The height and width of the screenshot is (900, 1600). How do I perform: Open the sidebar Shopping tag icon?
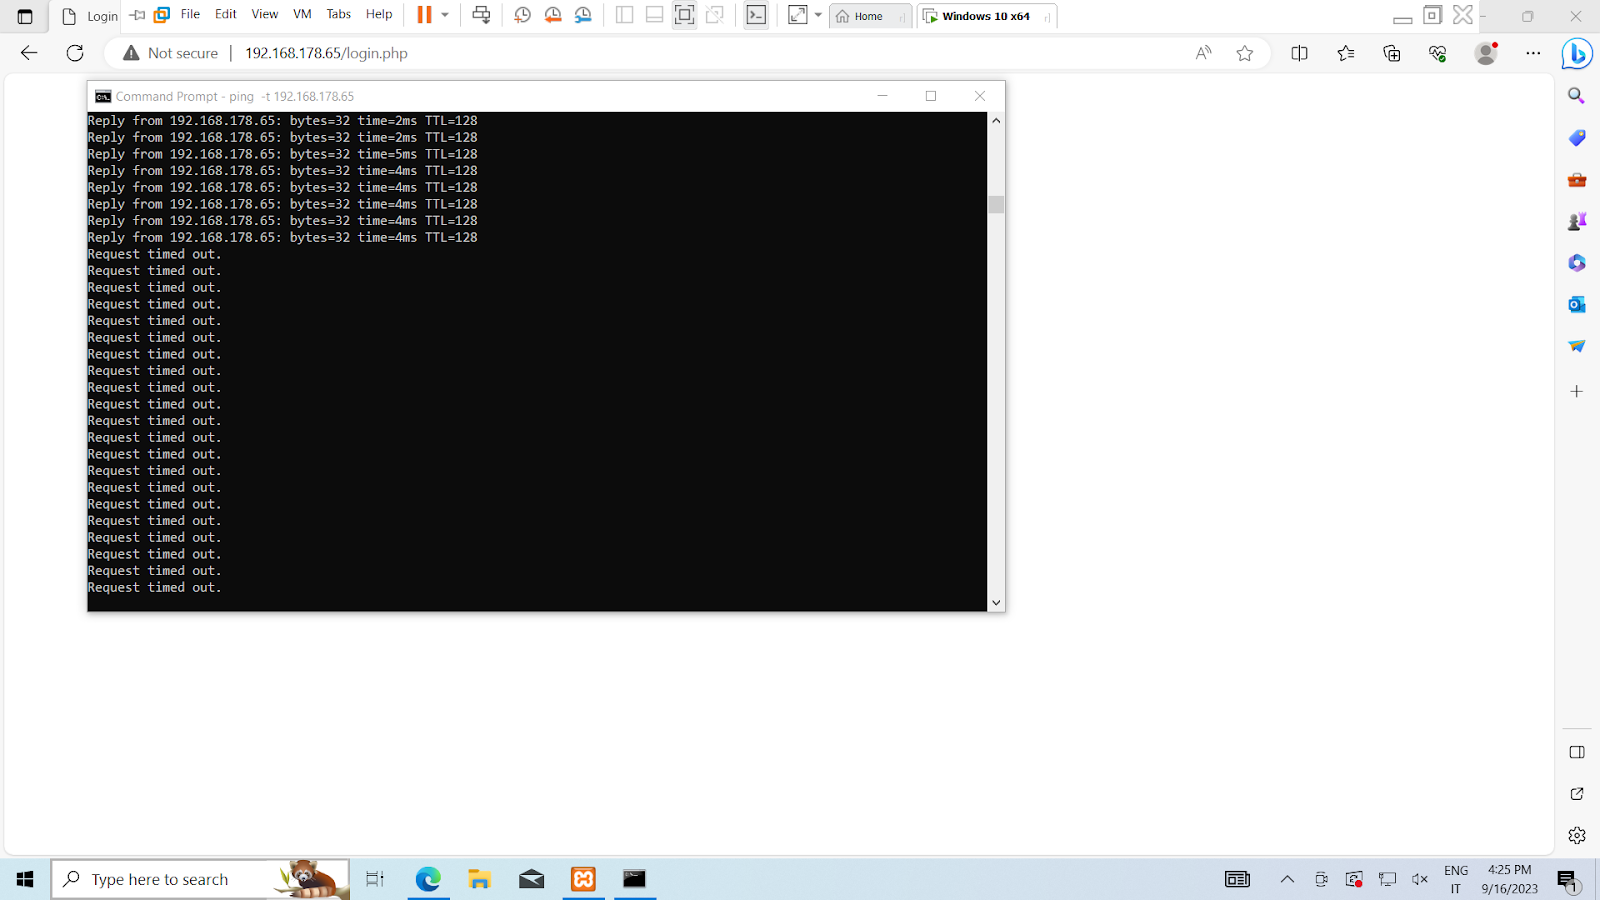[x=1577, y=138]
